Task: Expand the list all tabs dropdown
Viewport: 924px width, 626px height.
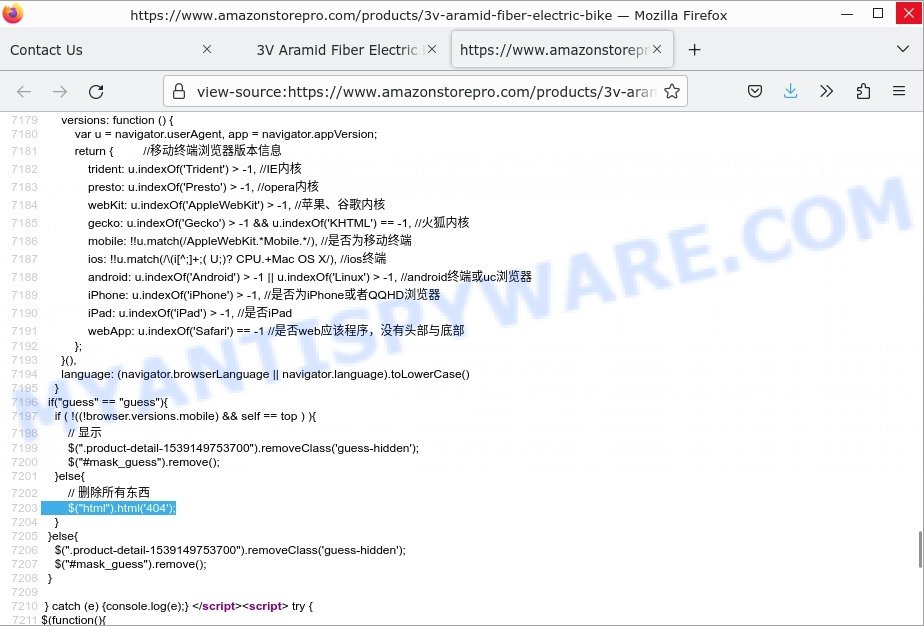Action: [x=903, y=49]
